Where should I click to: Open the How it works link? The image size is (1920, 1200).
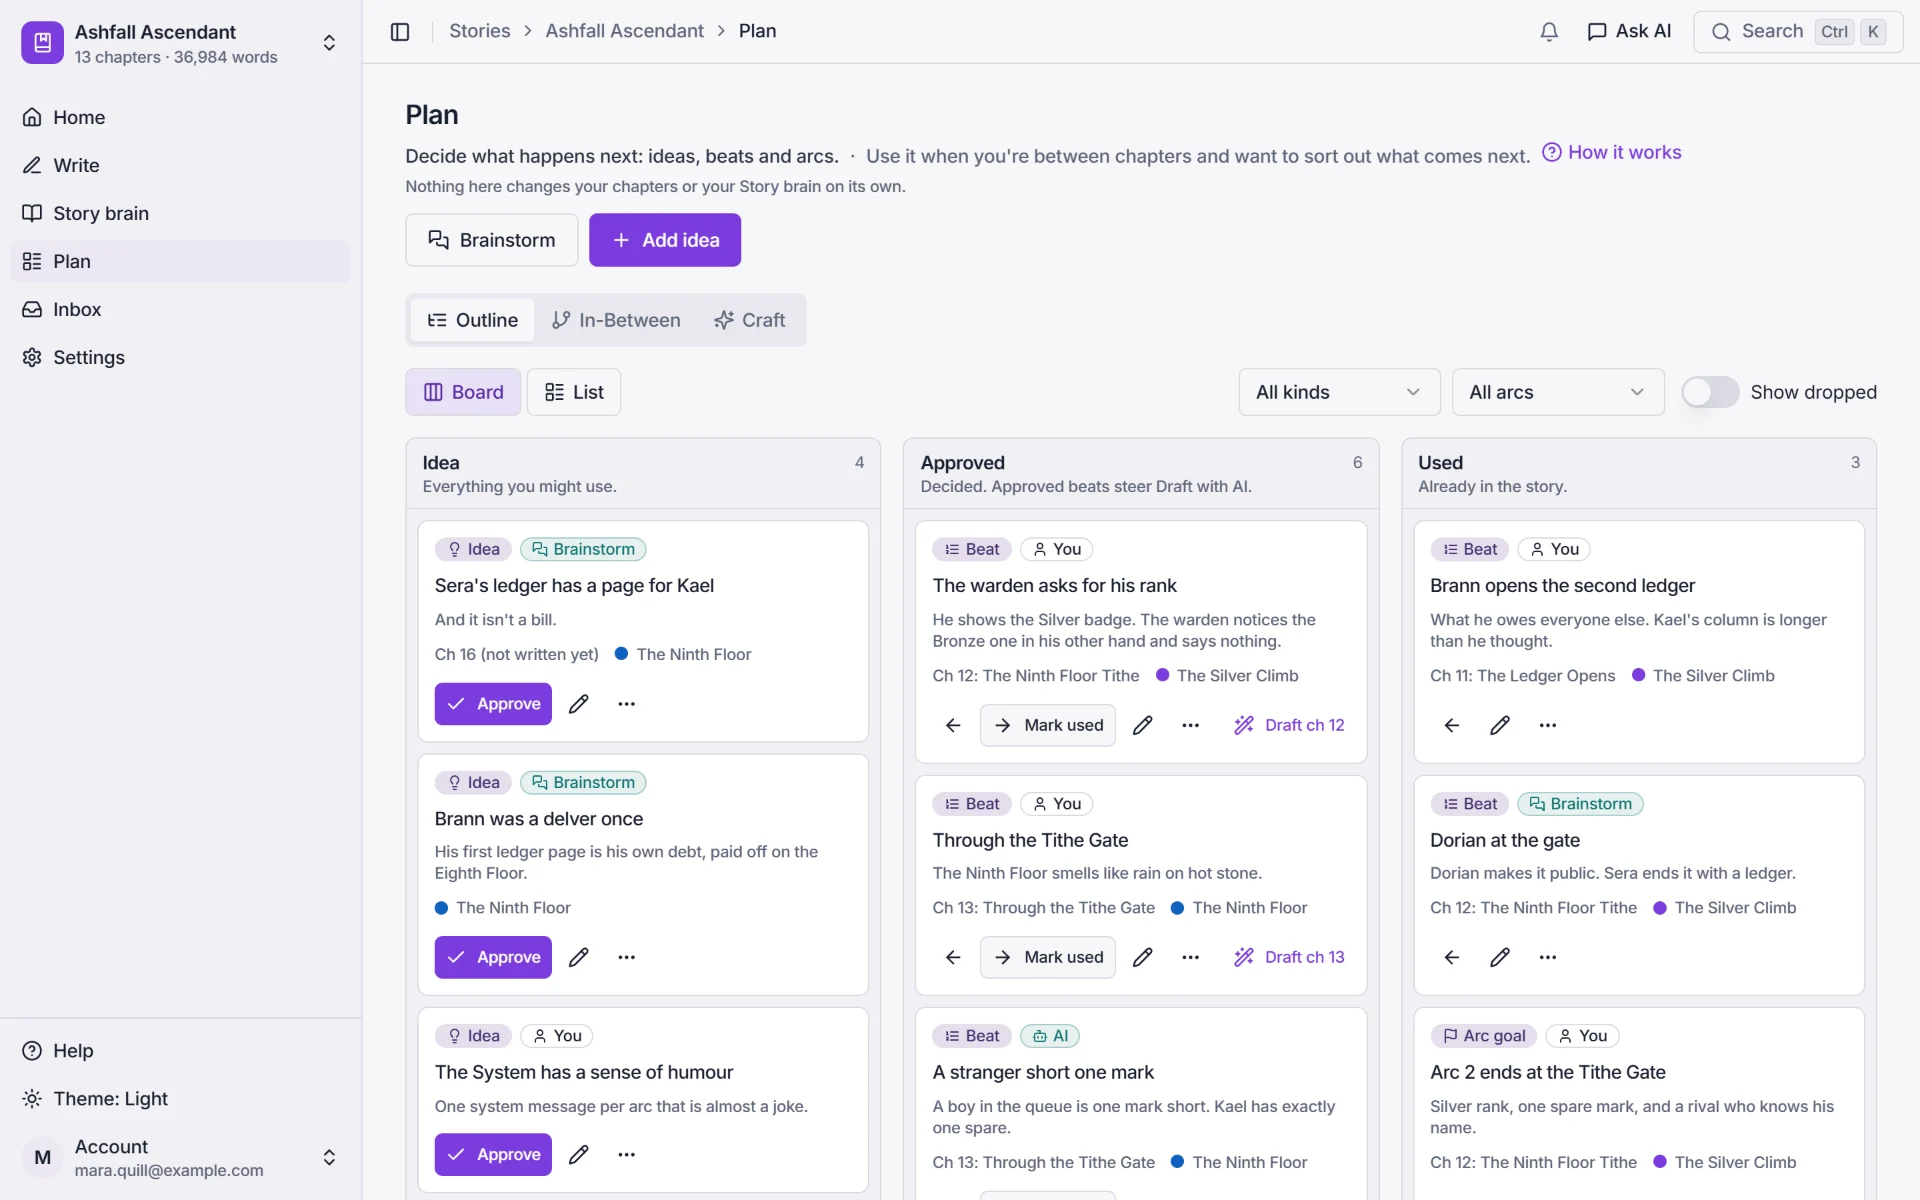pos(1612,152)
